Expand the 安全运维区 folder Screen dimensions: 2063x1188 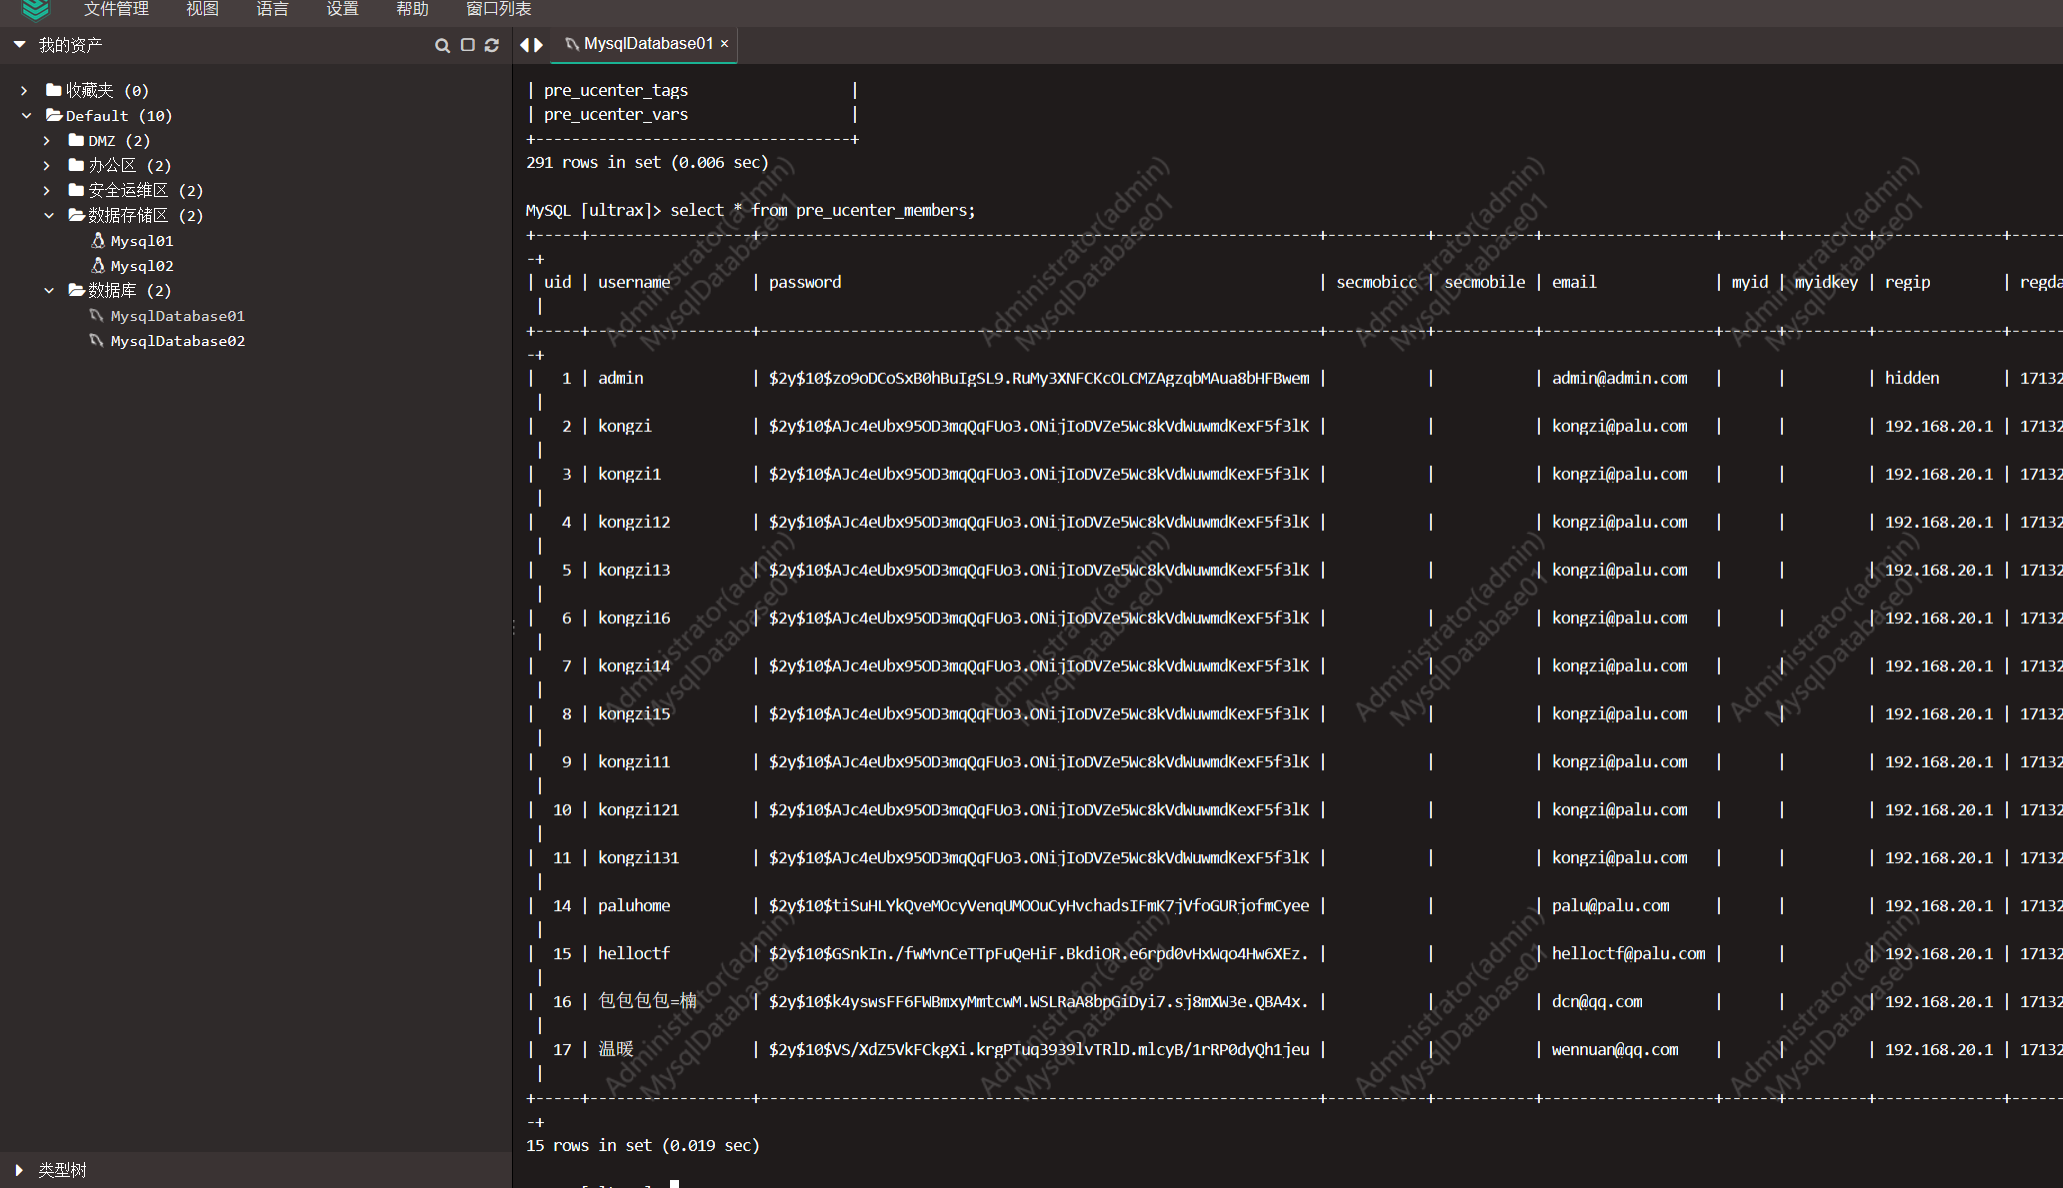pos(47,190)
